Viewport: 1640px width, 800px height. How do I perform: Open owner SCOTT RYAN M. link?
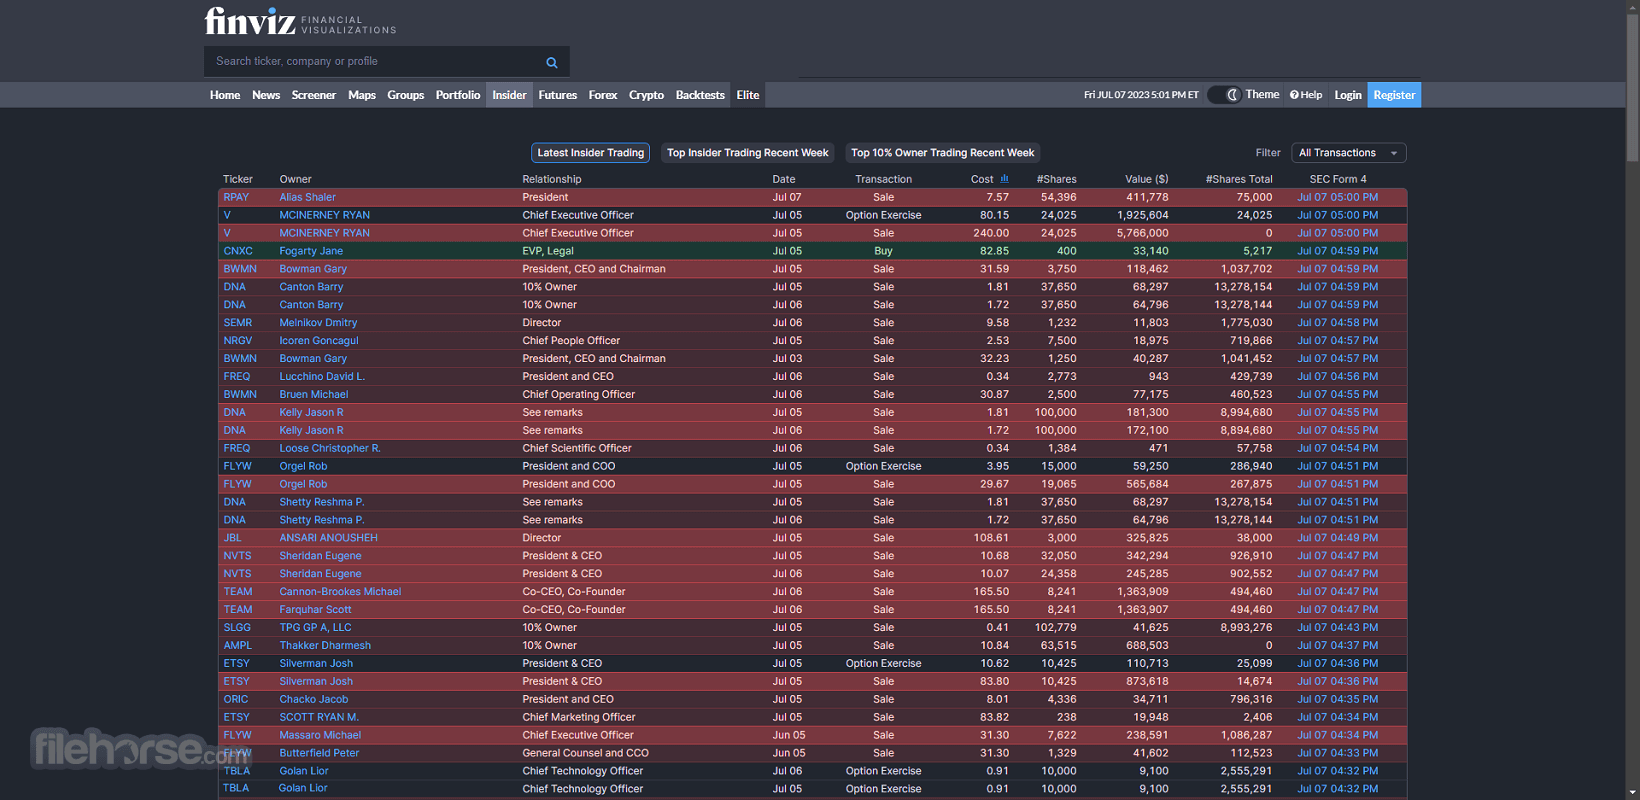(x=319, y=717)
